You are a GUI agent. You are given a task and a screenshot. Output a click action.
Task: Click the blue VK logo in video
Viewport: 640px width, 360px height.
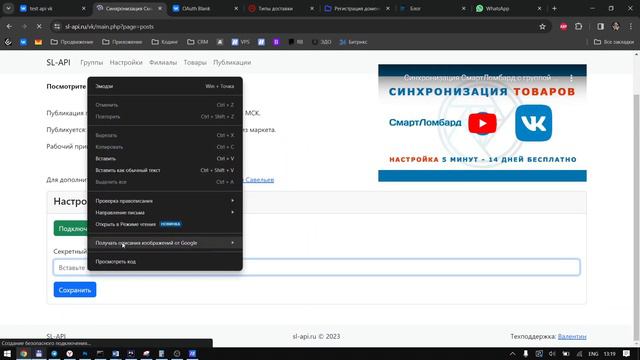coord(533,123)
